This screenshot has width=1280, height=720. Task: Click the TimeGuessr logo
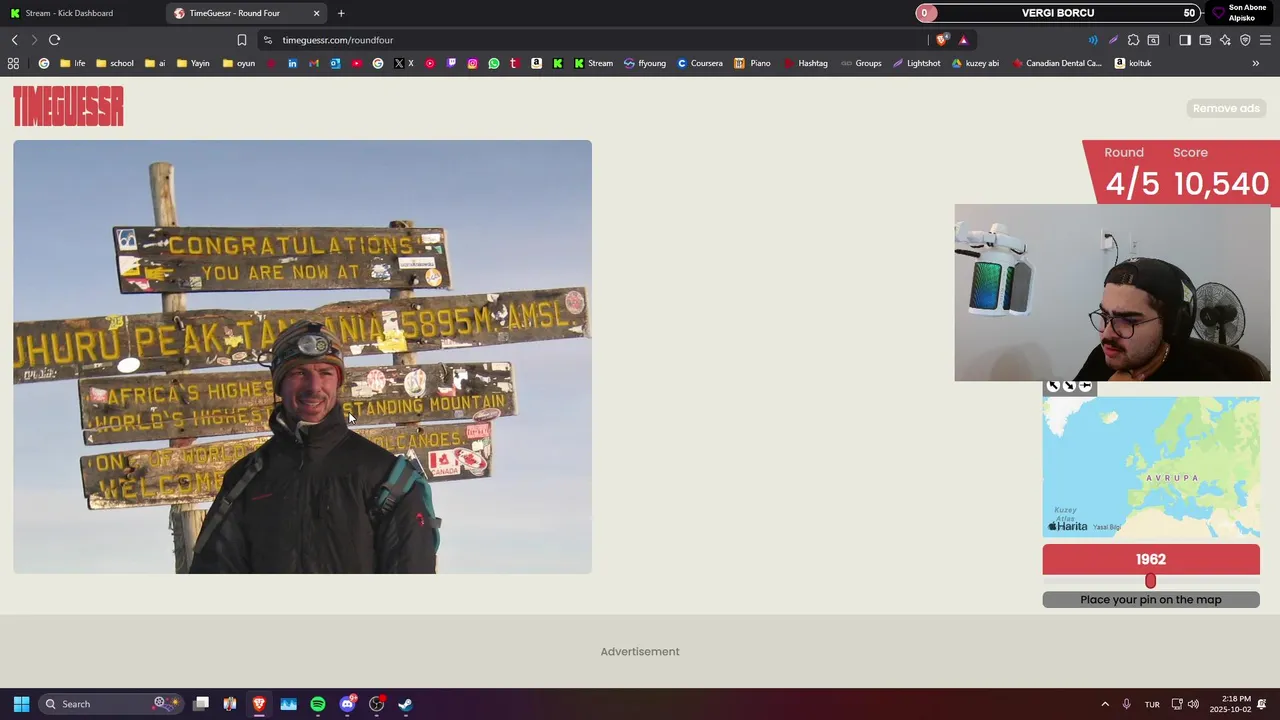click(x=68, y=106)
